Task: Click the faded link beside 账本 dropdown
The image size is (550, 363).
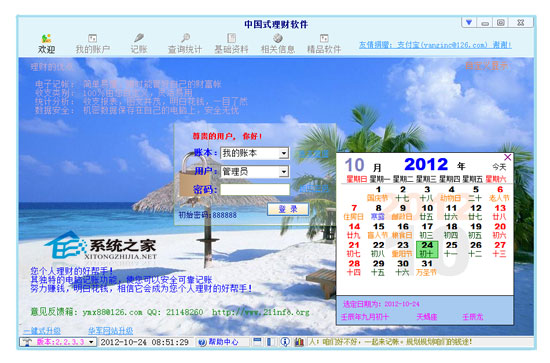Action: click(314, 154)
